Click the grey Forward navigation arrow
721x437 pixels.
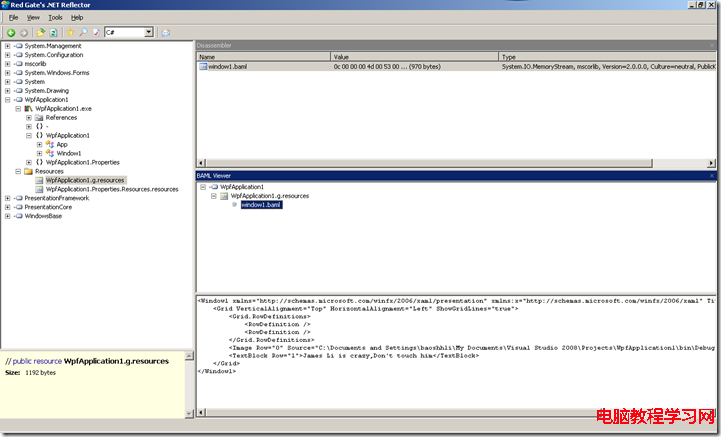tap(23, 33)
